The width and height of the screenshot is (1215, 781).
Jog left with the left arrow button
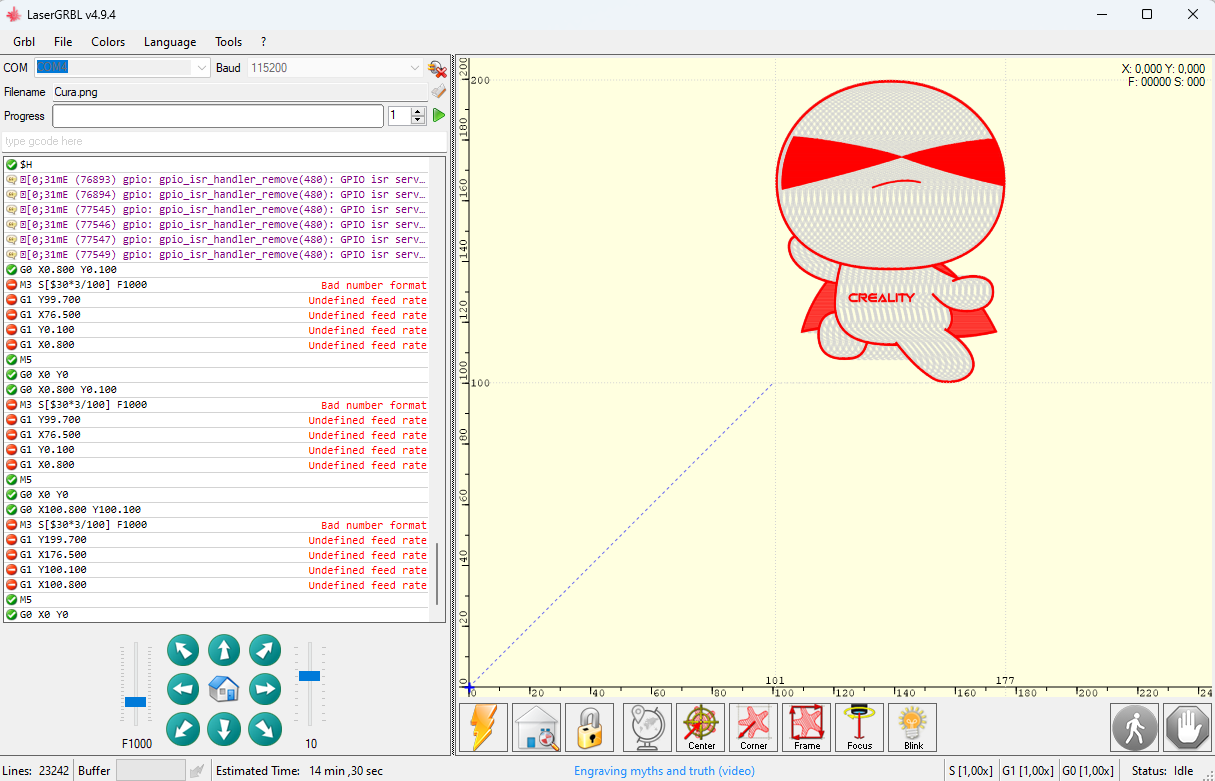tap(182, 689)
